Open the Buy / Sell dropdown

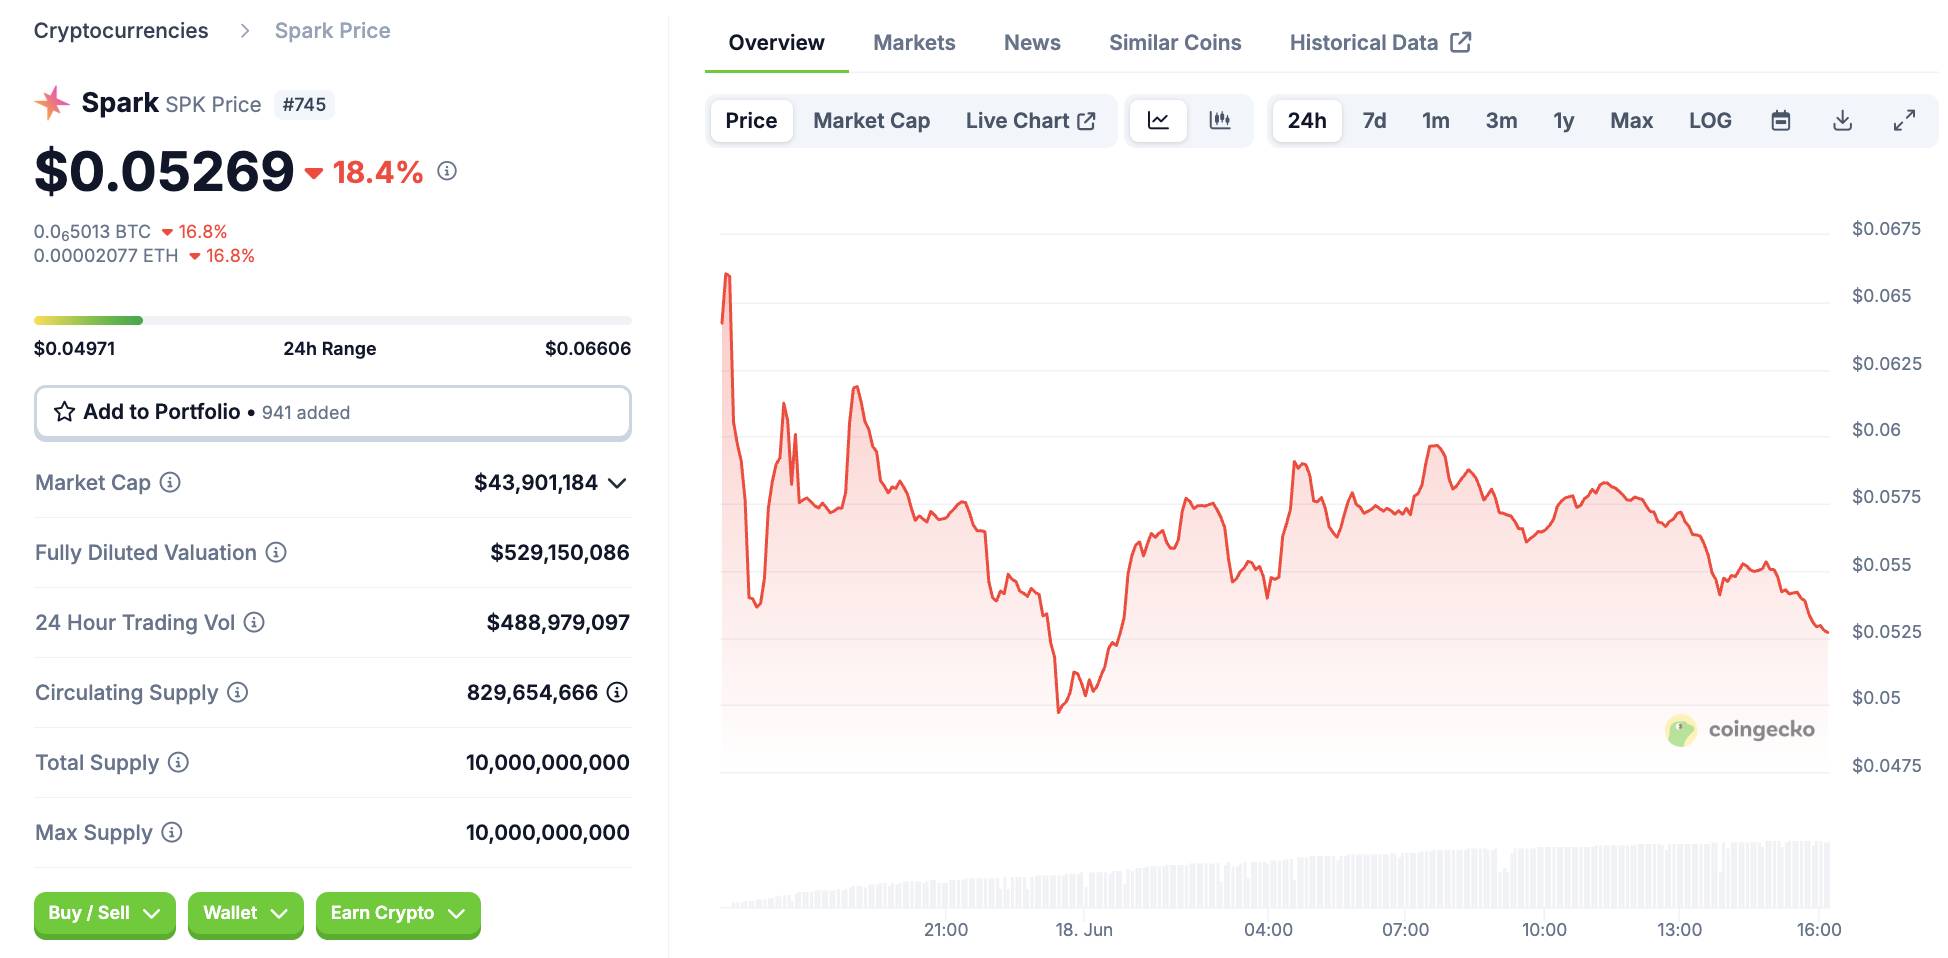(104, 914)
